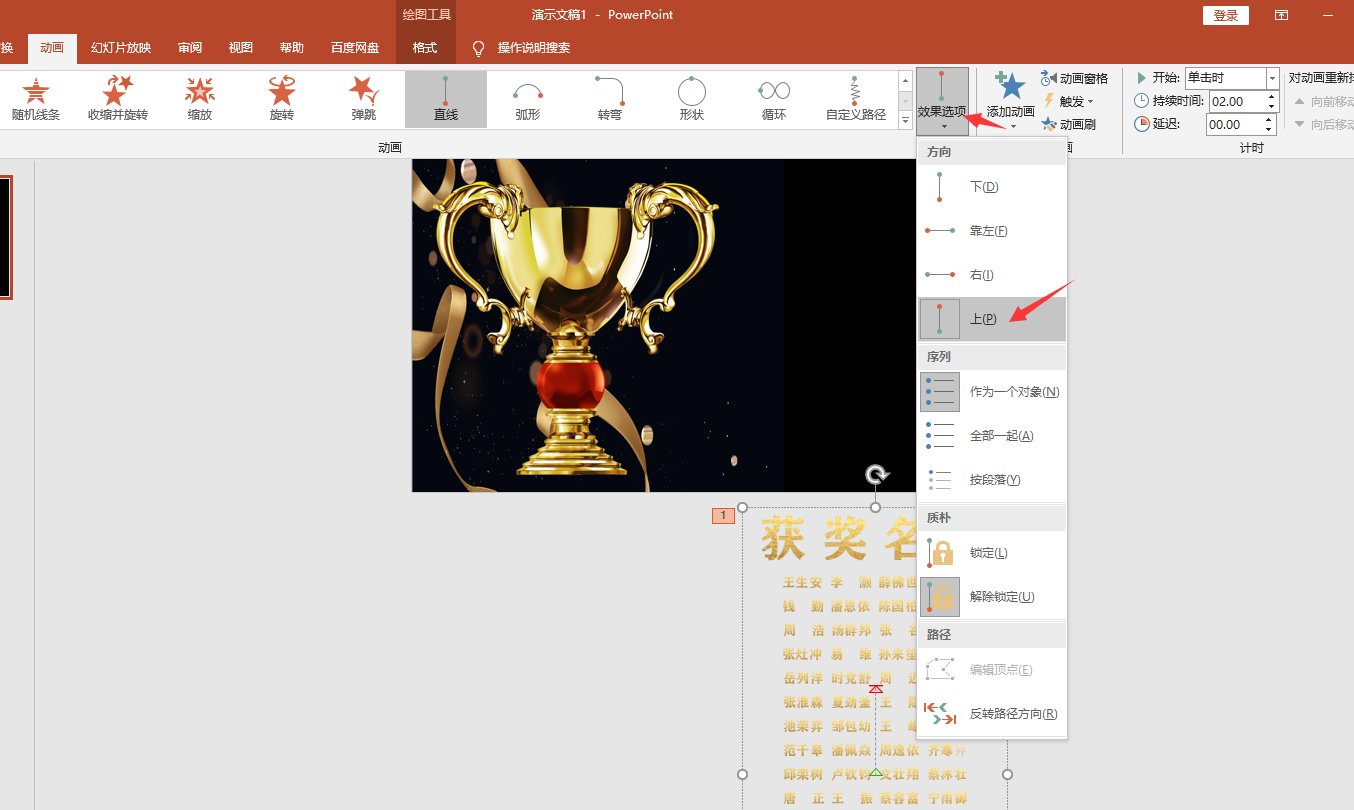Select the 旋转 spin animation effect
This screenshot has height=810, width=1354.
tap(282, 99)
